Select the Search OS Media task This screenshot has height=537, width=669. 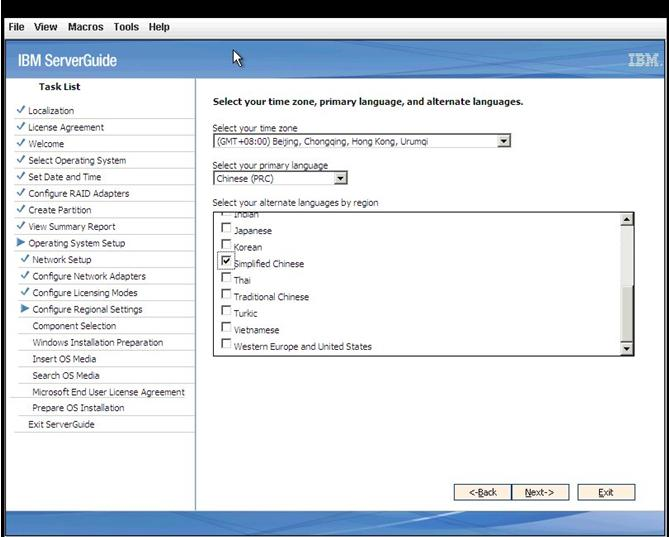66,376
